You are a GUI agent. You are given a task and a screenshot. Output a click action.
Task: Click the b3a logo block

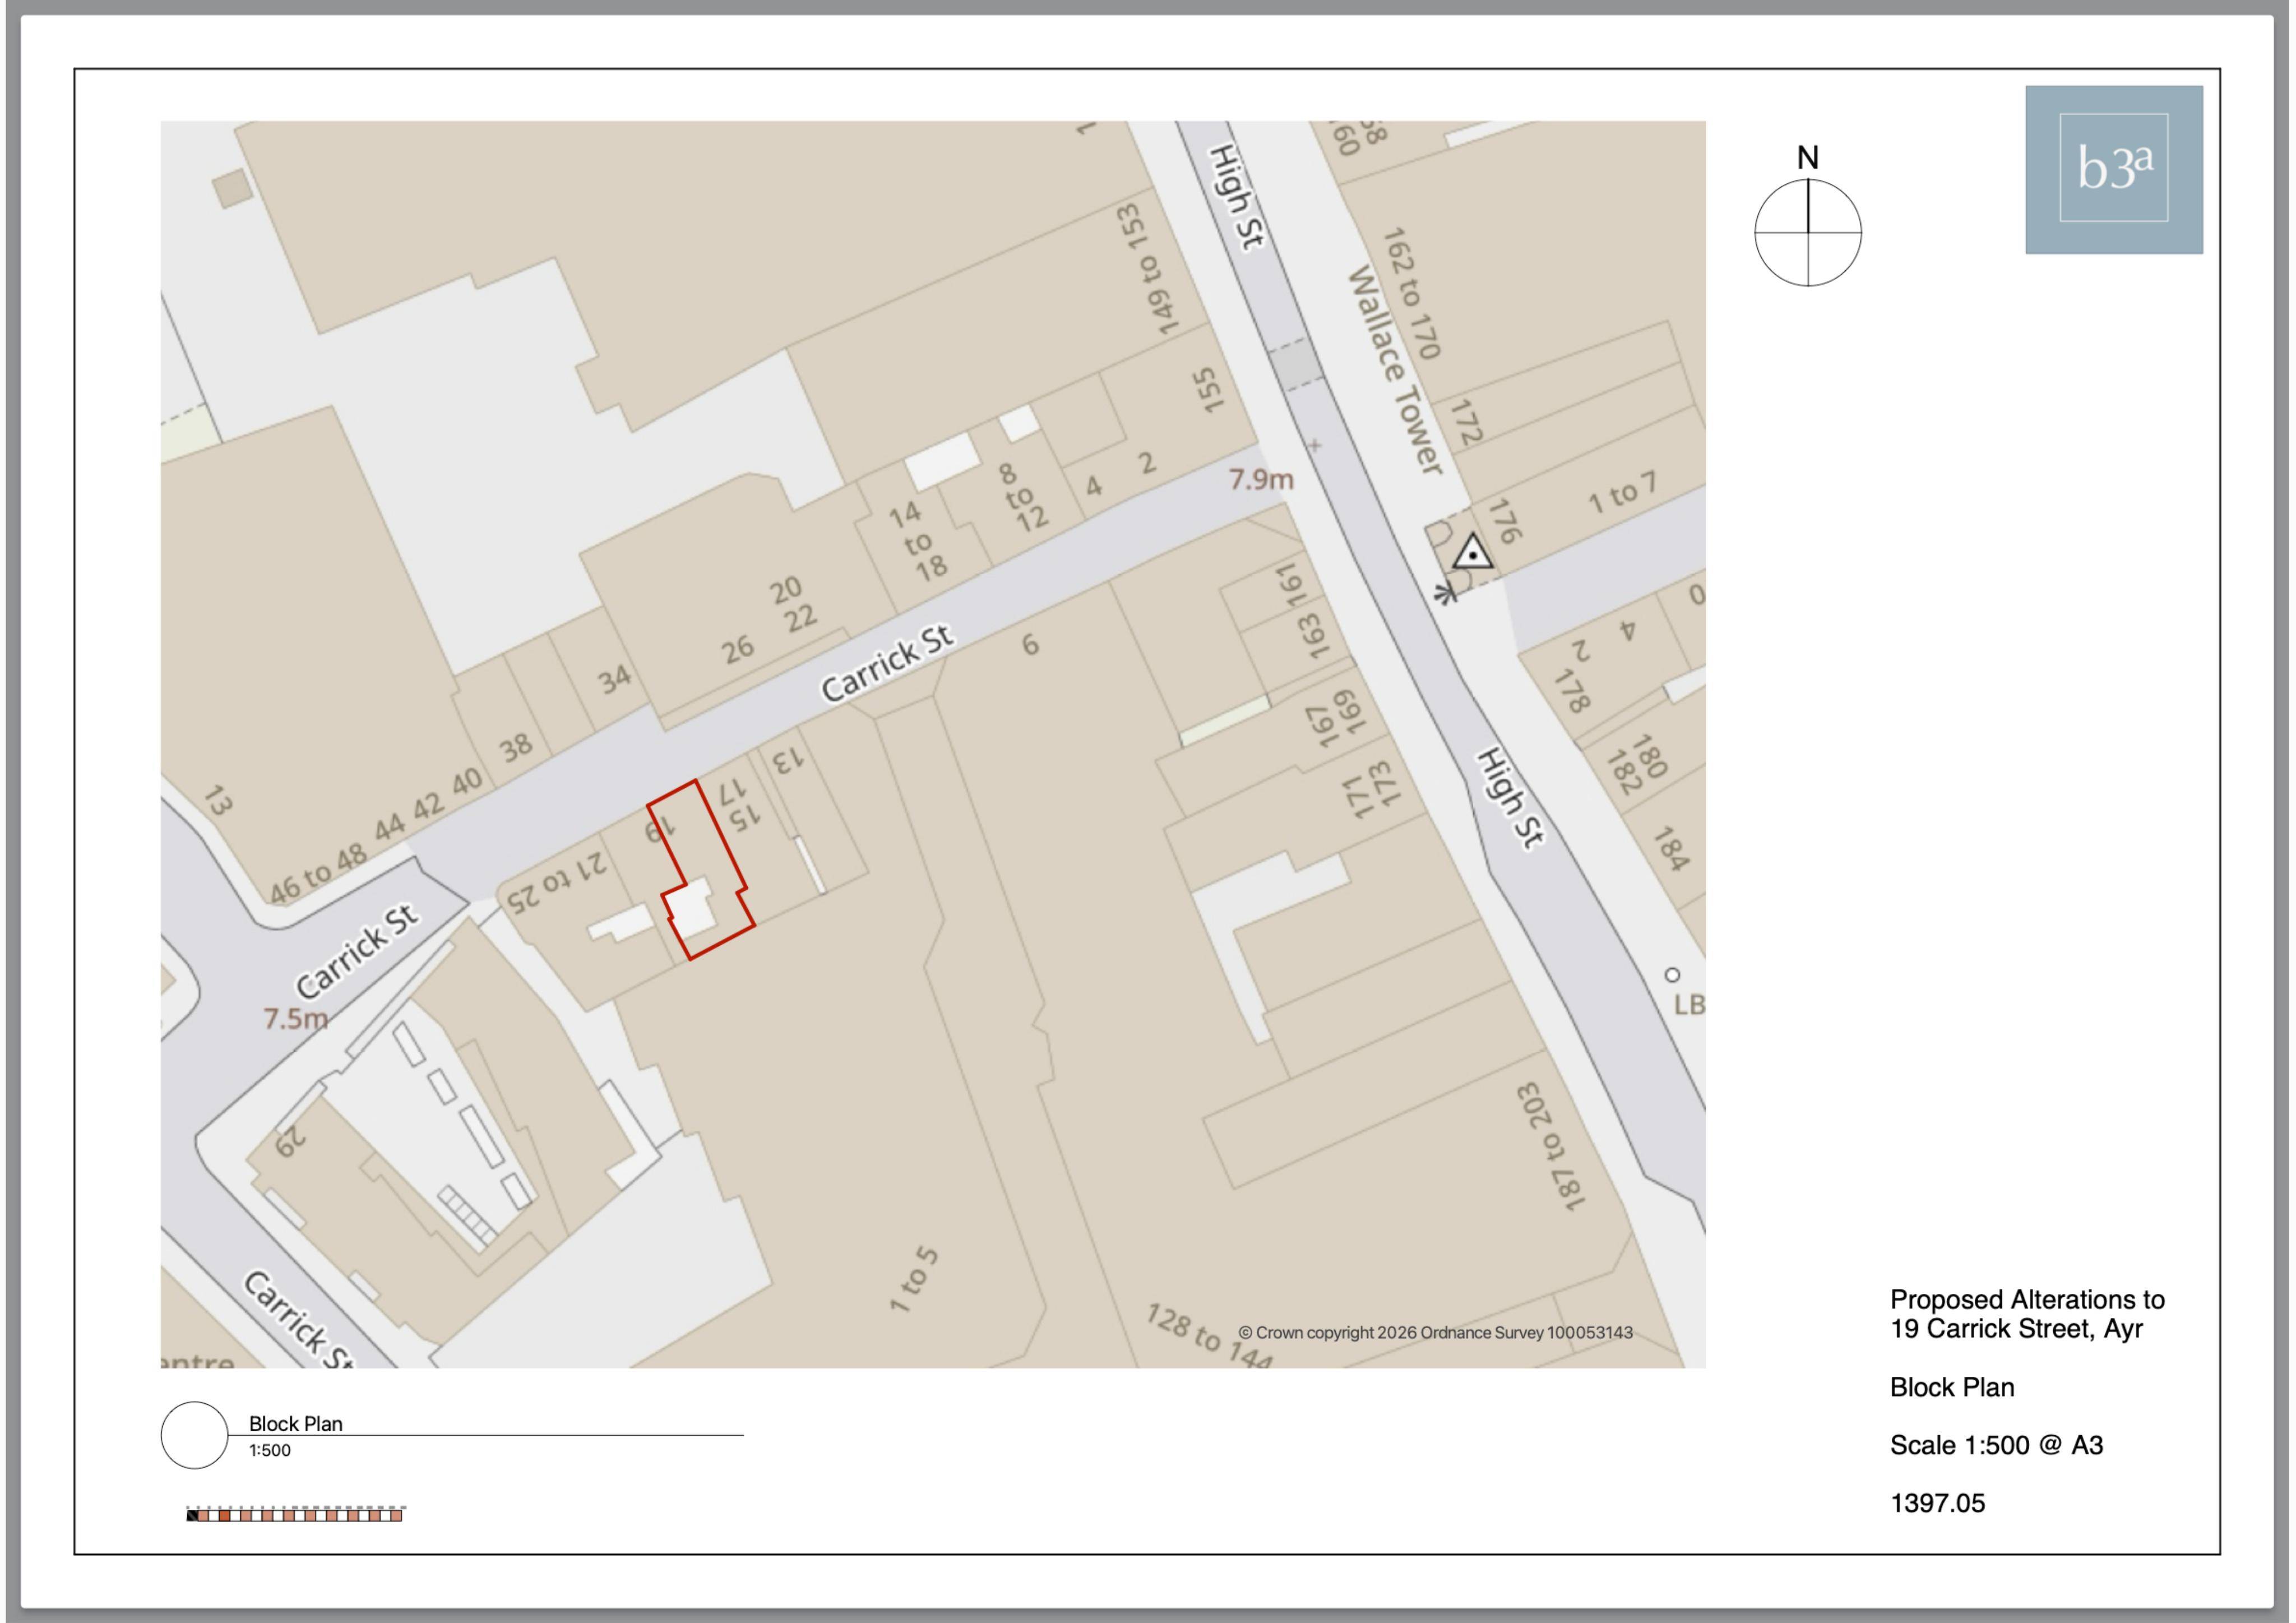coord(2113,169)
